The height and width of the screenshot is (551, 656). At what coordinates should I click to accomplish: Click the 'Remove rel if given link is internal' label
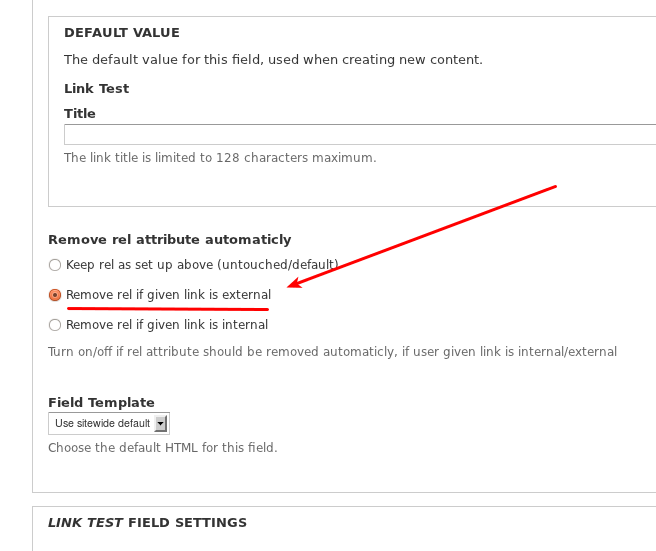coord(167,325)
